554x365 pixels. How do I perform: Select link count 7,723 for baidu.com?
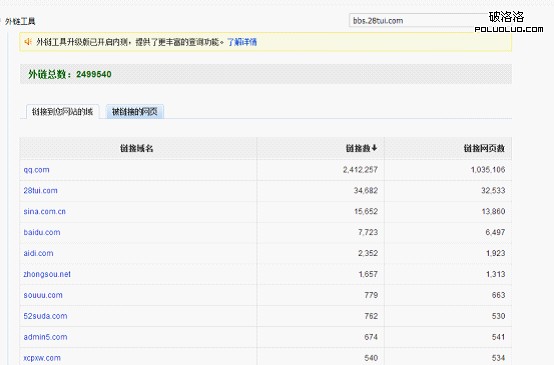pyautogui.click(x=368, y=232)
